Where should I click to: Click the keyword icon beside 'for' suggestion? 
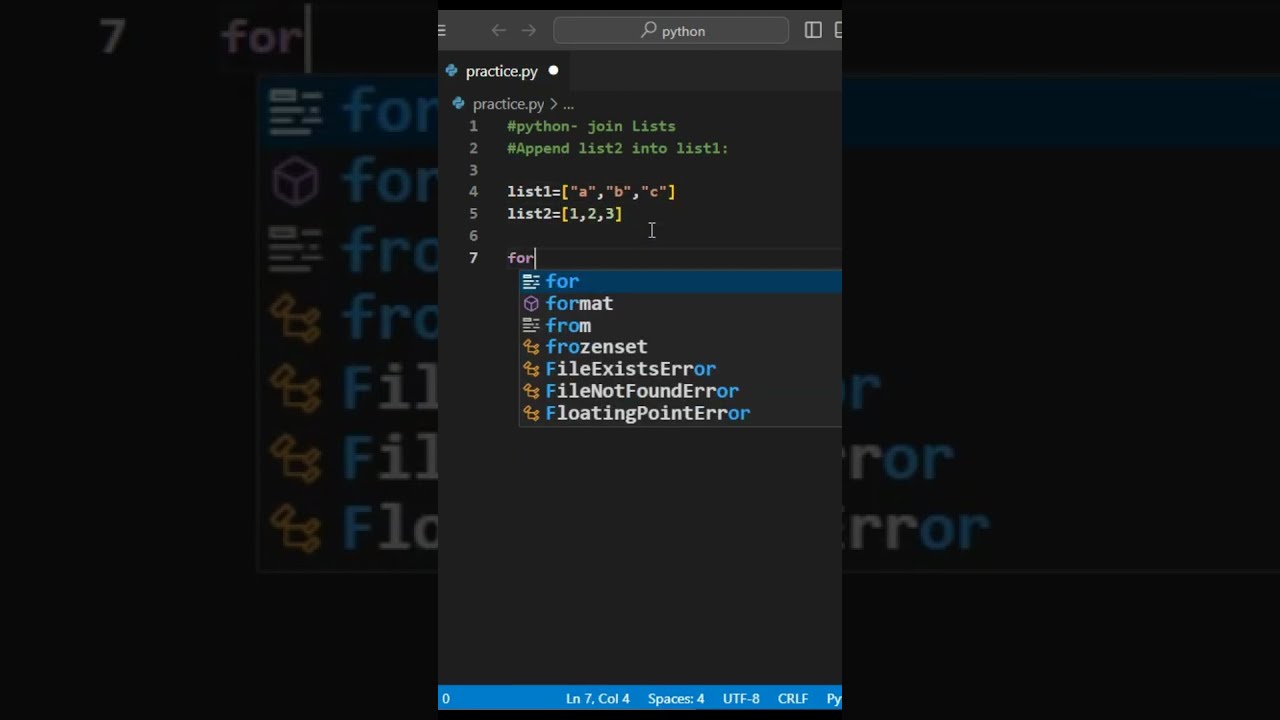pyautogui.click(x=531, y=282)
